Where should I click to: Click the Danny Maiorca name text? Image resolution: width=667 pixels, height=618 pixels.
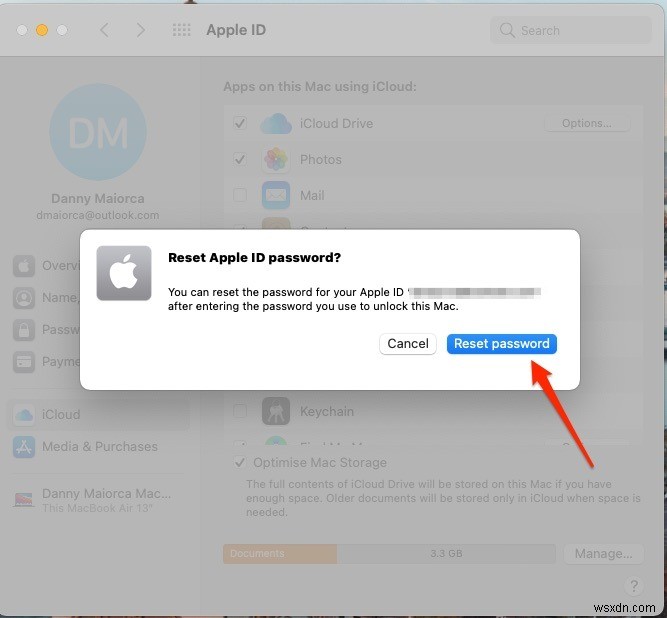98,199
